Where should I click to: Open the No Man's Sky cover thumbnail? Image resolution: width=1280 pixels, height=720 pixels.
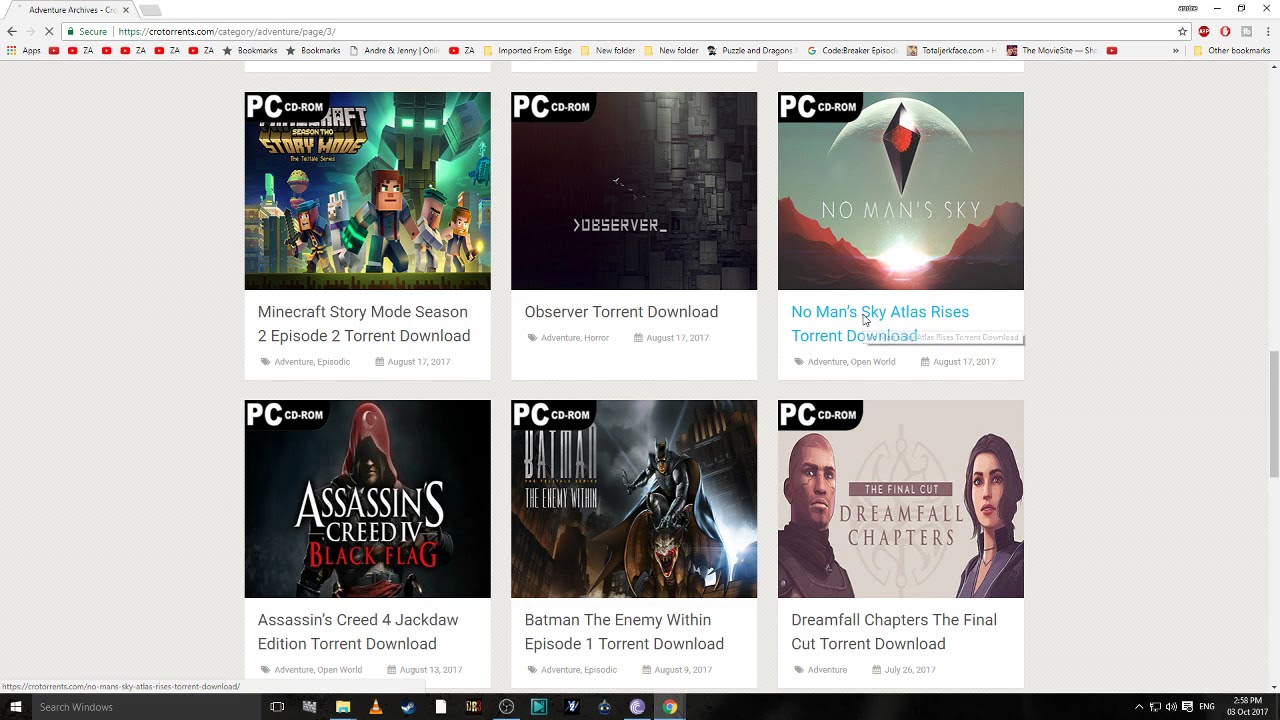point(901,191)
